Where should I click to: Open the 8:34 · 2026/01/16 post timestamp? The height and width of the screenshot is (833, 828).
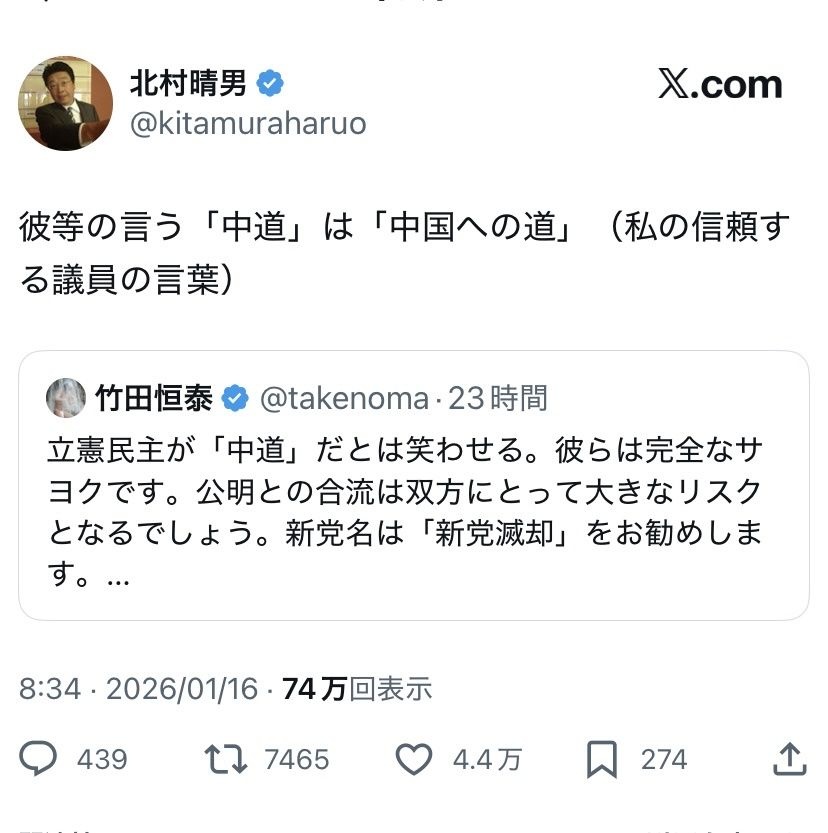pos(139,689)
